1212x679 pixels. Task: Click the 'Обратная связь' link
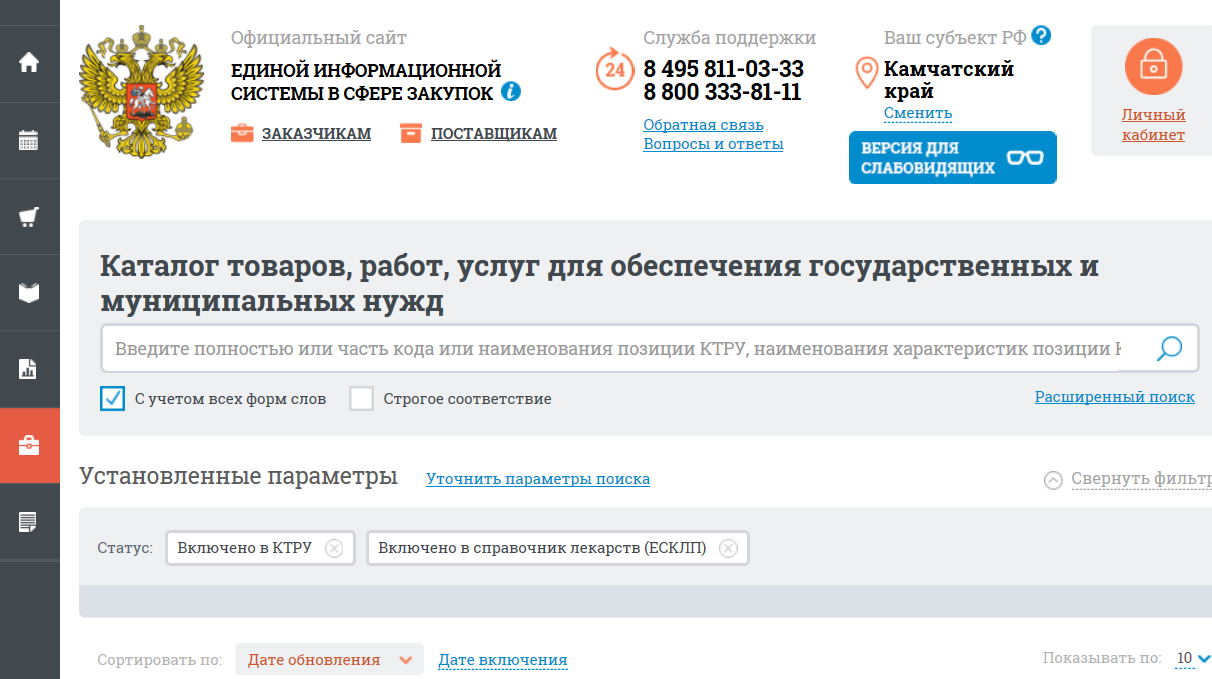point(702,125)
